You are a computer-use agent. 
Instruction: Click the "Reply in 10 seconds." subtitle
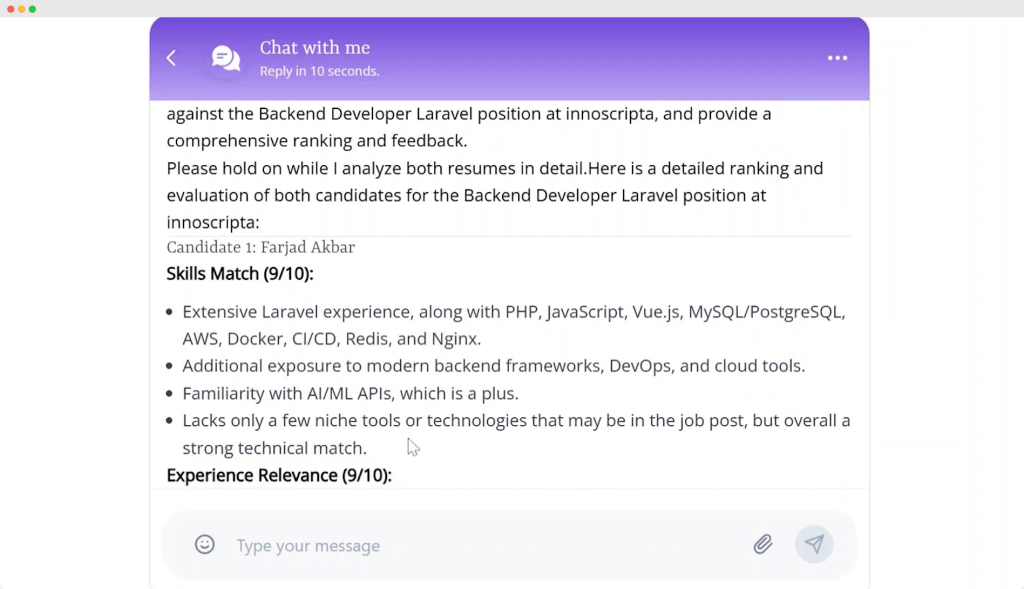click(319, 72)
